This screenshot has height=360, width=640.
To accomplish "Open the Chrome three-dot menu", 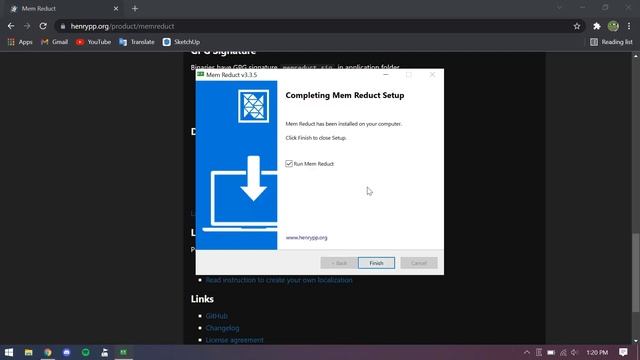I will tap(629, 26).
